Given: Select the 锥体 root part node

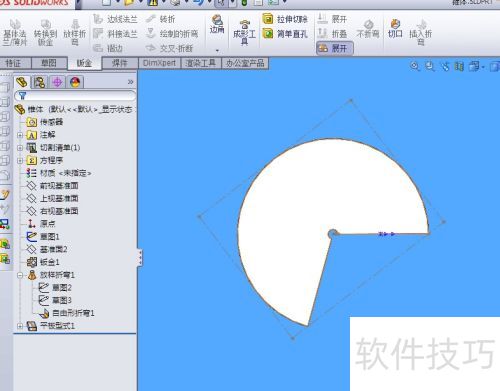Looking at the screenshot, I should click(74, 109).
